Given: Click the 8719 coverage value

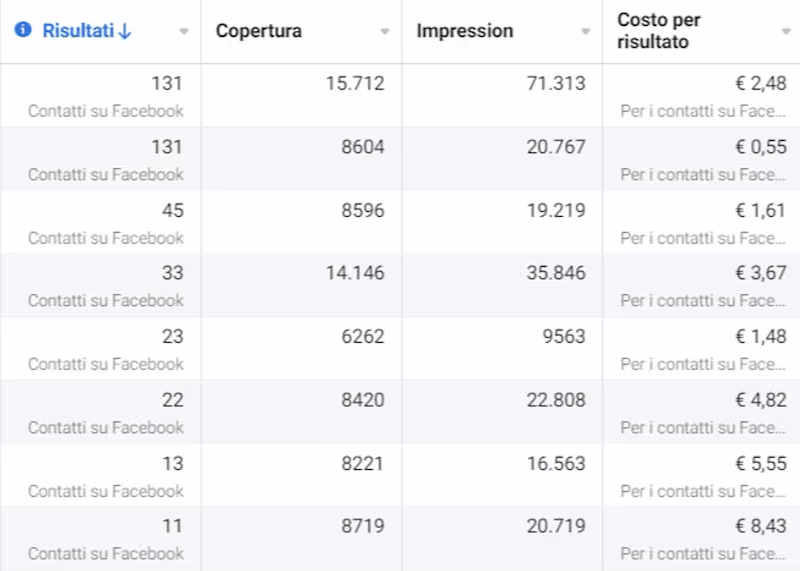Looking at the screenshot, I should pyautogui.click(x=362, y=526).
